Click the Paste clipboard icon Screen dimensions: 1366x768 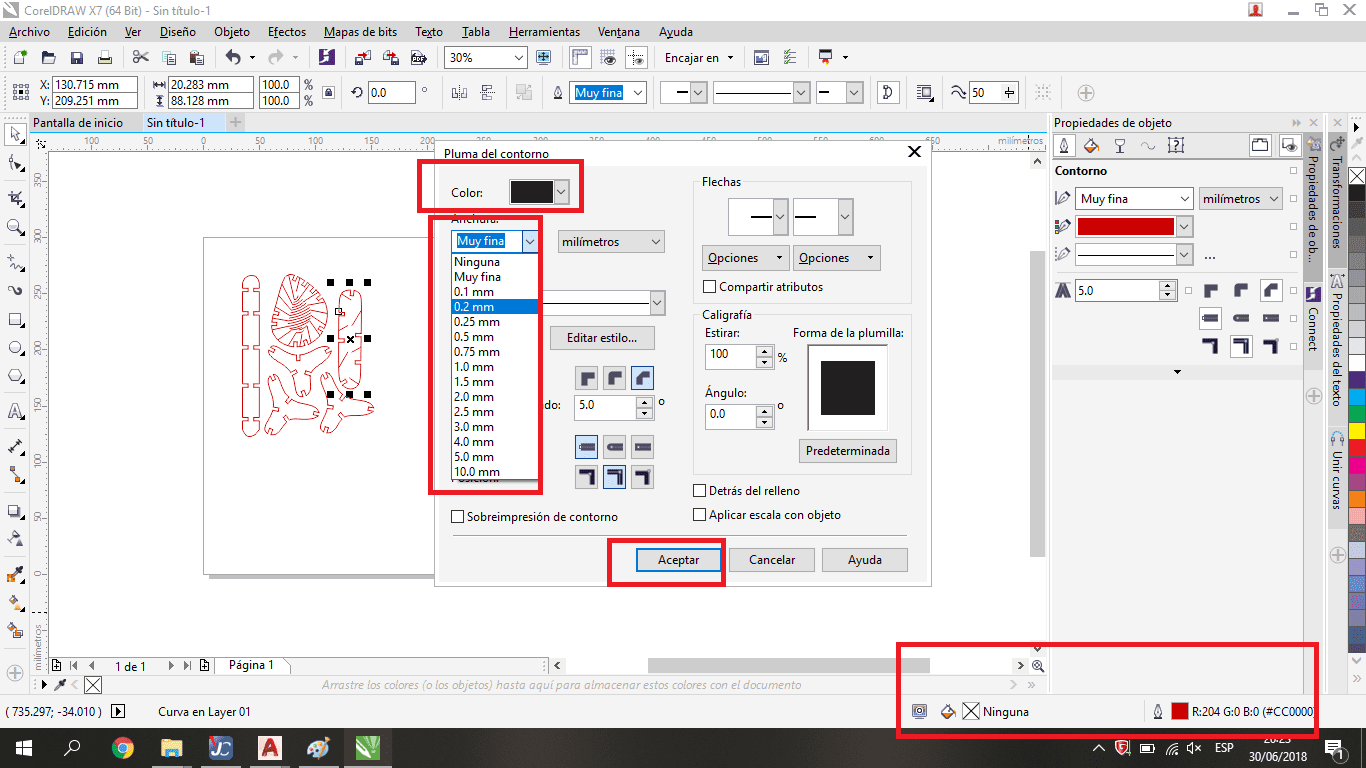196,58
